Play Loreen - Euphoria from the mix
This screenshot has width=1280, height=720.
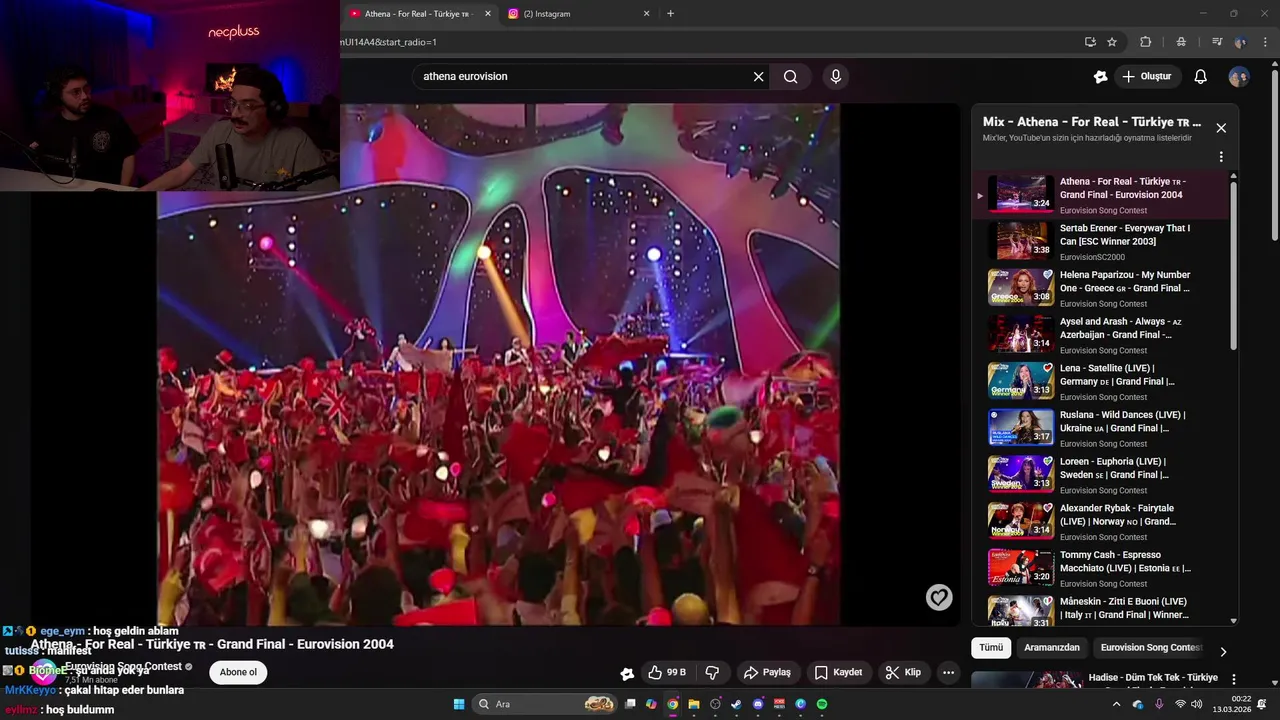coord(1100,475)
